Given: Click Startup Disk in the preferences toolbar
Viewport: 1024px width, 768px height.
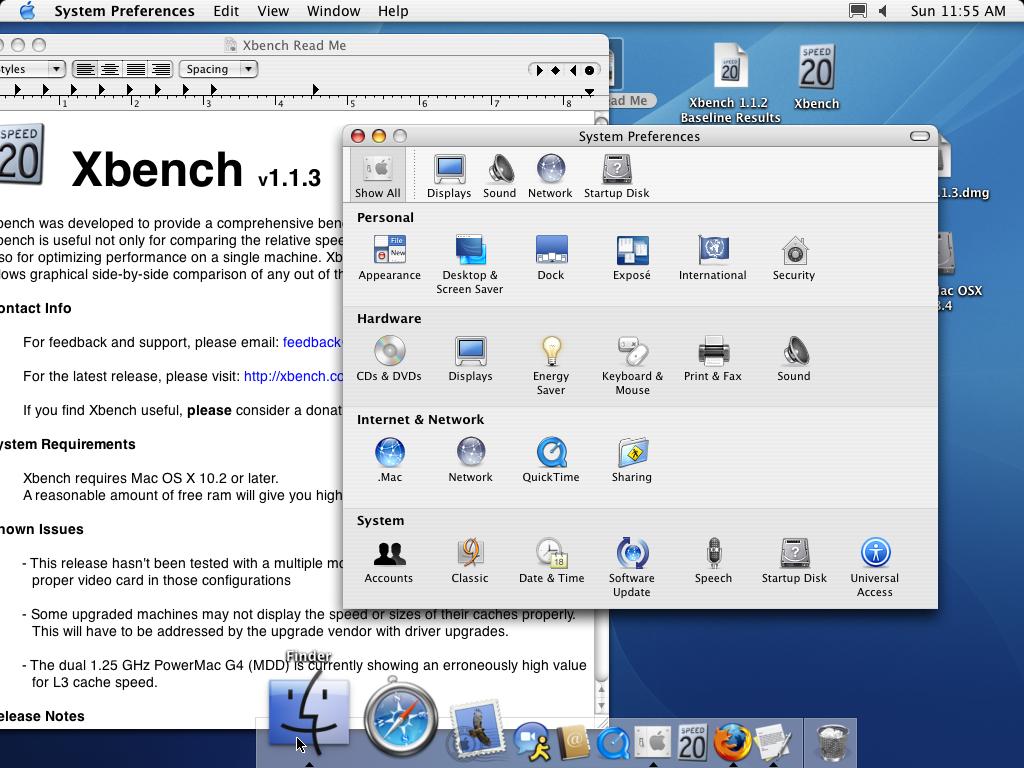Looking at the screenshot, I should (616, 176).
